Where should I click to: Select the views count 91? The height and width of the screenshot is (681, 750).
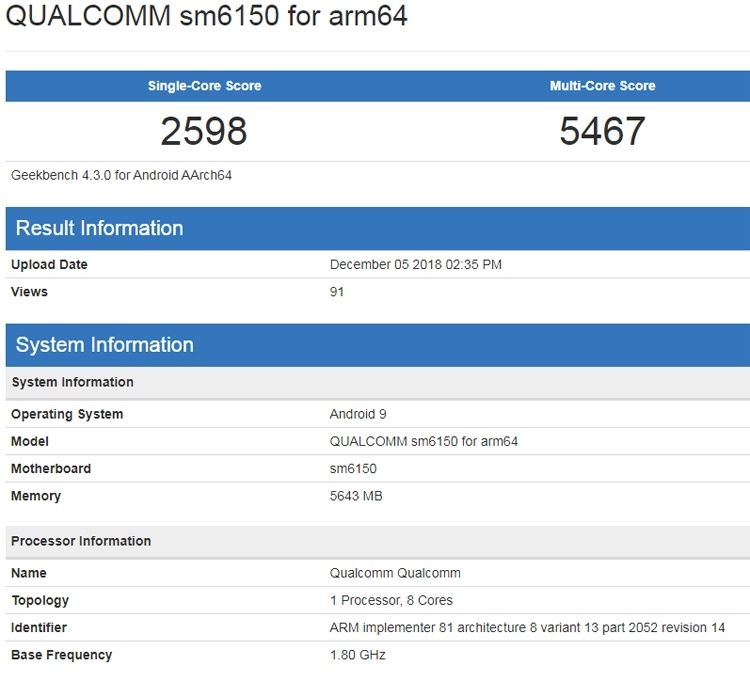click(x=337, y=292)
